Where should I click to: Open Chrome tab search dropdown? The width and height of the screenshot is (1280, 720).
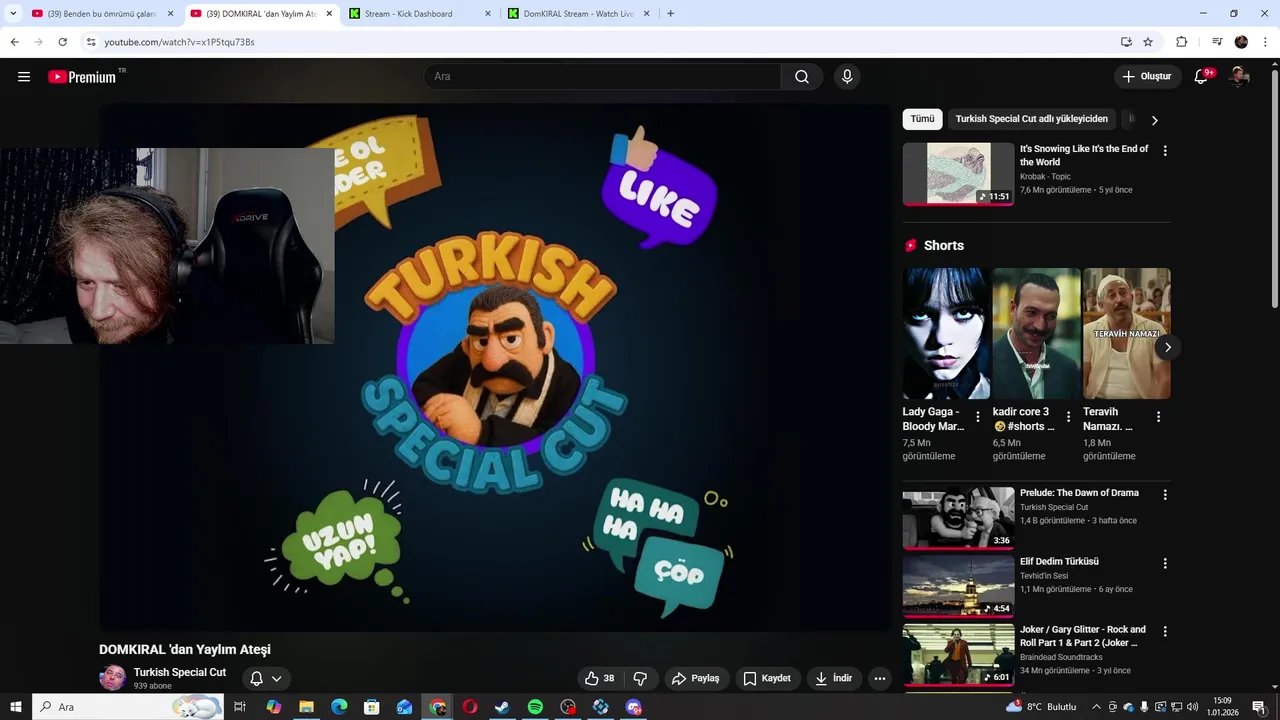(13, 13)
